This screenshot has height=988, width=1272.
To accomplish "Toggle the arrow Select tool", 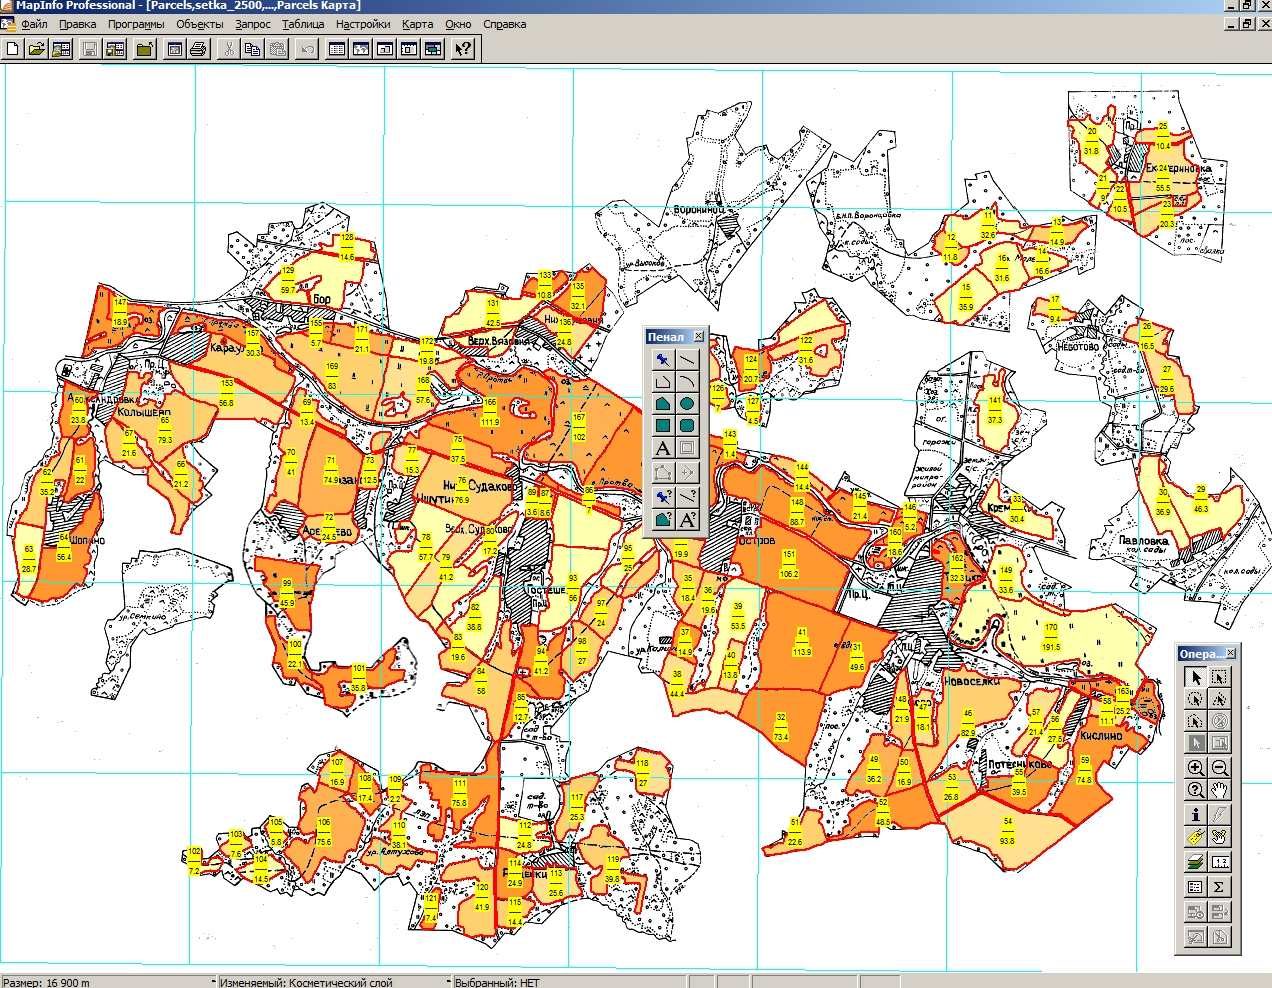I will click(x=1196, y=676).
